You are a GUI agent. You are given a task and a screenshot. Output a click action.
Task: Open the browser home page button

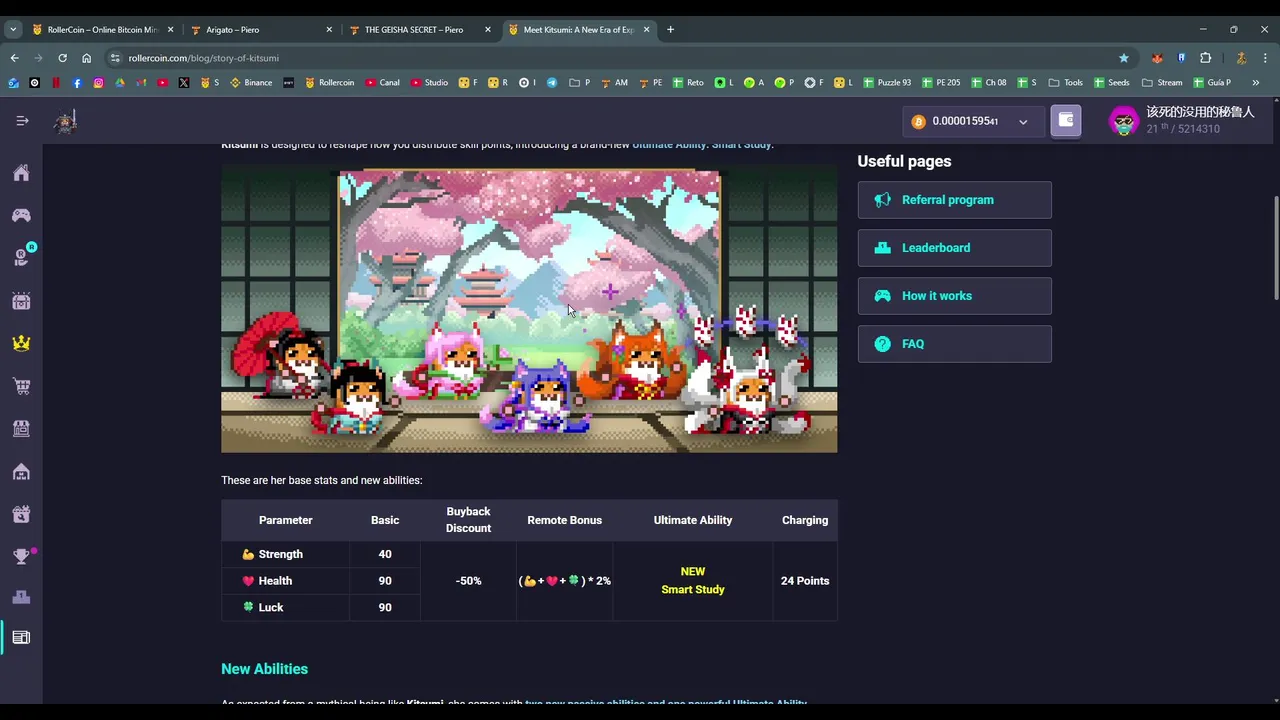click(86, 58)
